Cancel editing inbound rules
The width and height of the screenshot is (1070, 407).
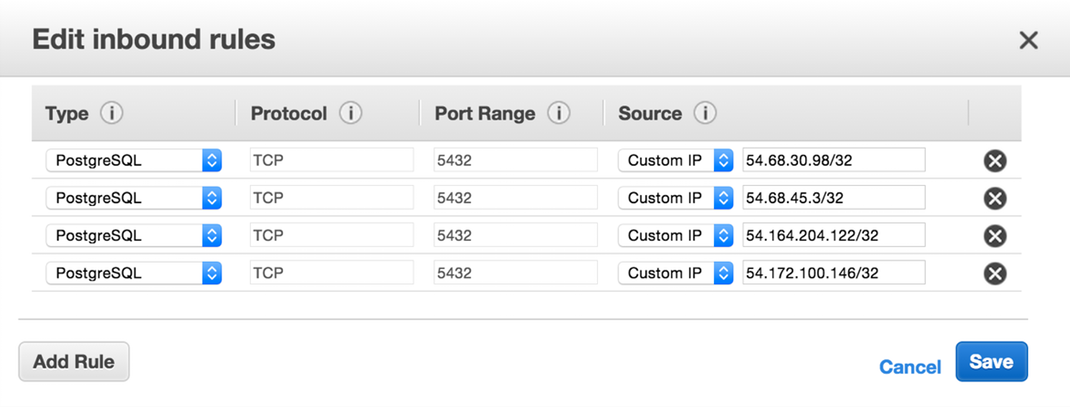pyautogui.click(x=910, y=367)
